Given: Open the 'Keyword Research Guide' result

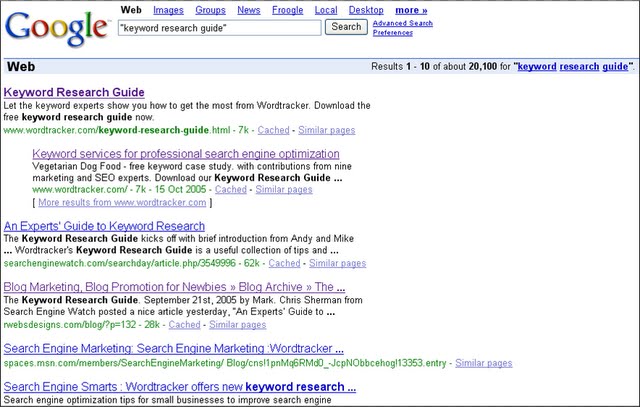Looking at the screenshot, I should pos(74,92).
